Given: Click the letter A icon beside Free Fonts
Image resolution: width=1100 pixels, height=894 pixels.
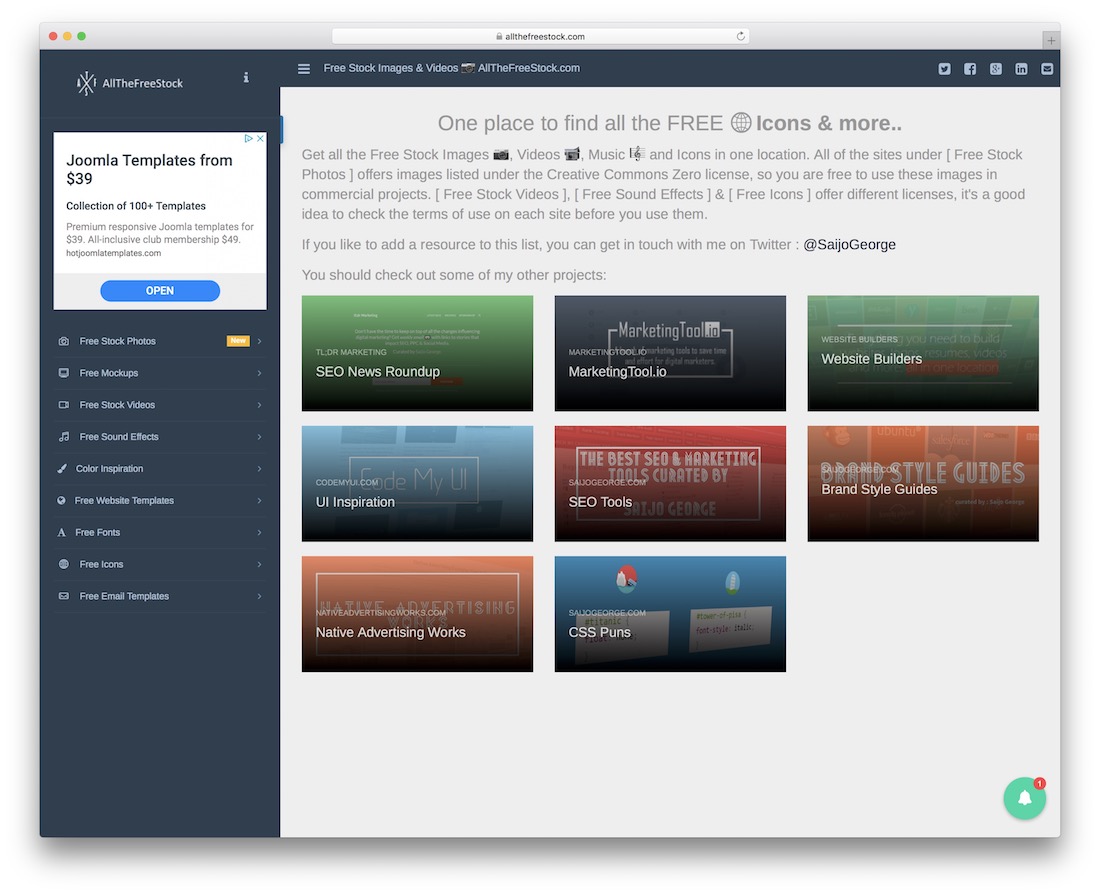Looking at the screenshot, I should 62,533.
